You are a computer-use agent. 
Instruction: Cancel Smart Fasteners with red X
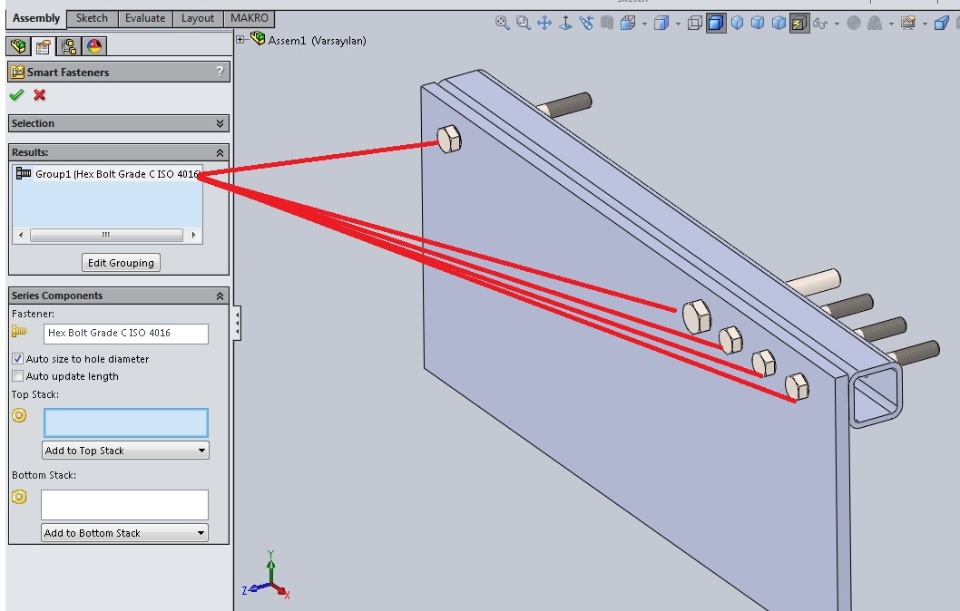pyautogui.click(x=39, y=95)
